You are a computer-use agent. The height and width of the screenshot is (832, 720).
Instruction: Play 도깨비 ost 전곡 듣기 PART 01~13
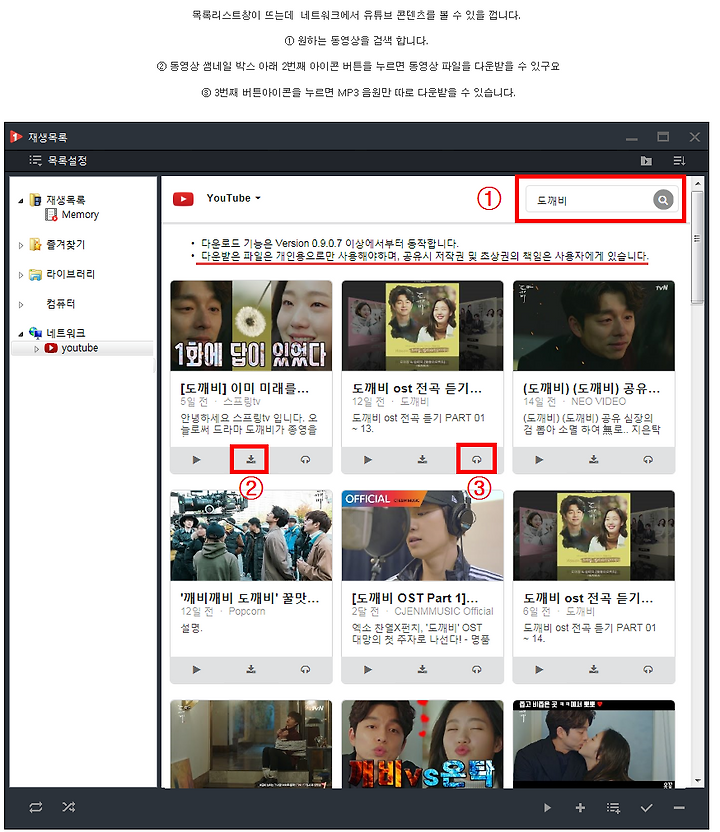(368, 460)
